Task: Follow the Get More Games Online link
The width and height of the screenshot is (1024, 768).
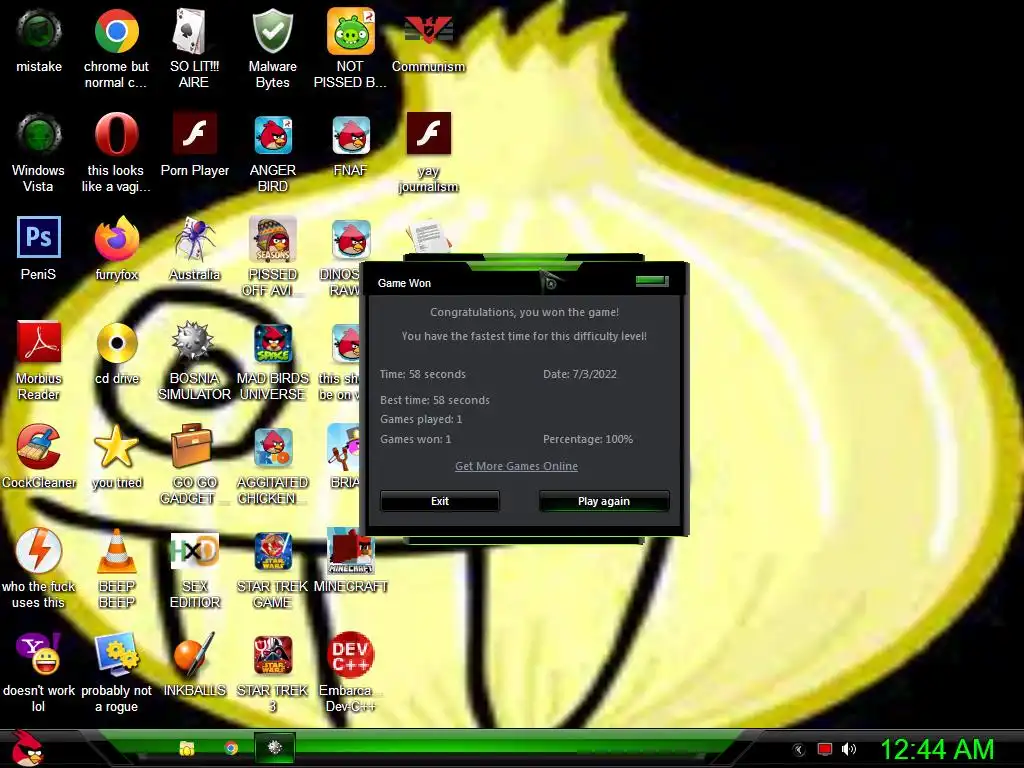Action: coord(516,466)
